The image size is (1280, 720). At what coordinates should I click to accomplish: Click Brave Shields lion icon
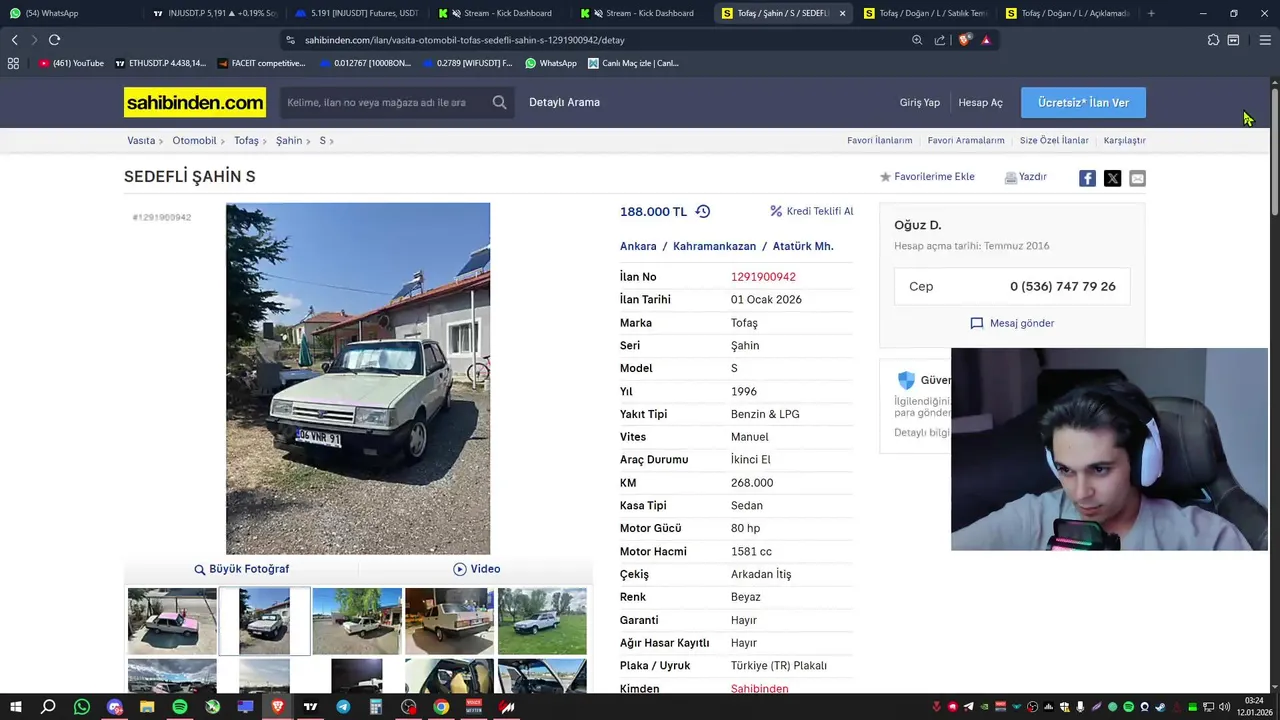click(x=964, y=40)
